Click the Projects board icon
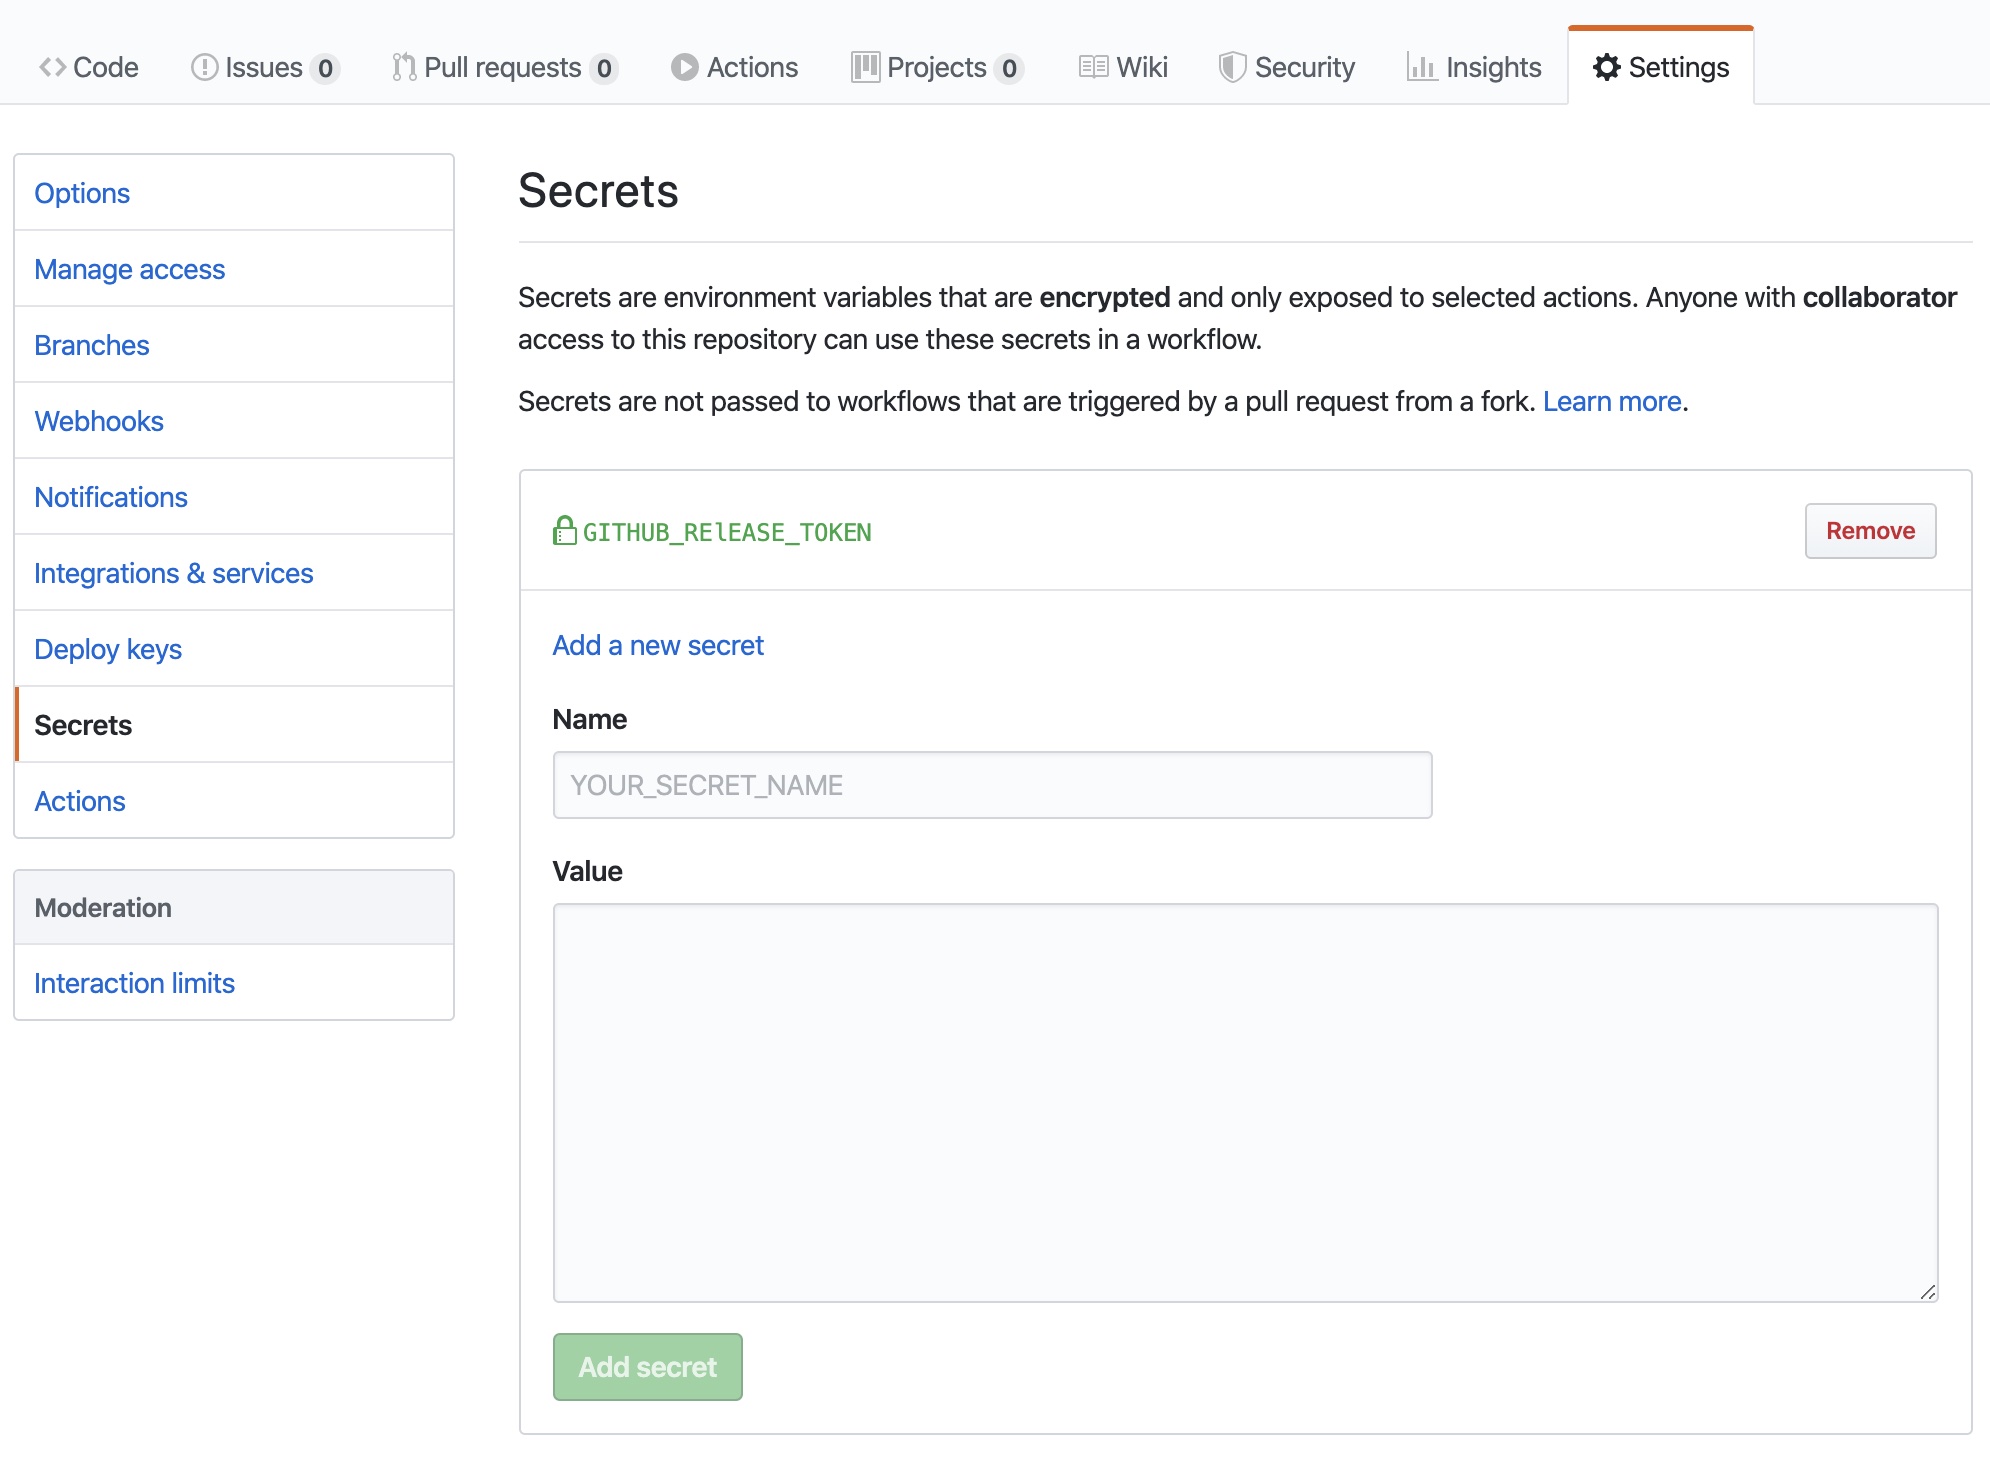This screenshot has width=1990, height=1484. [x=865, y=67]
